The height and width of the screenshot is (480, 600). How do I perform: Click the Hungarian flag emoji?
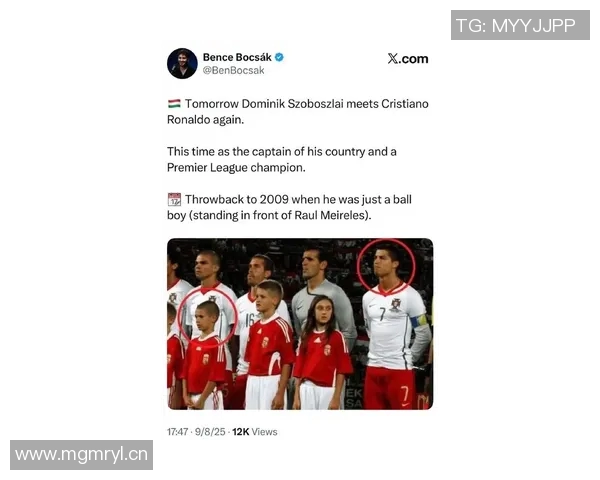(x=174, y=104)
